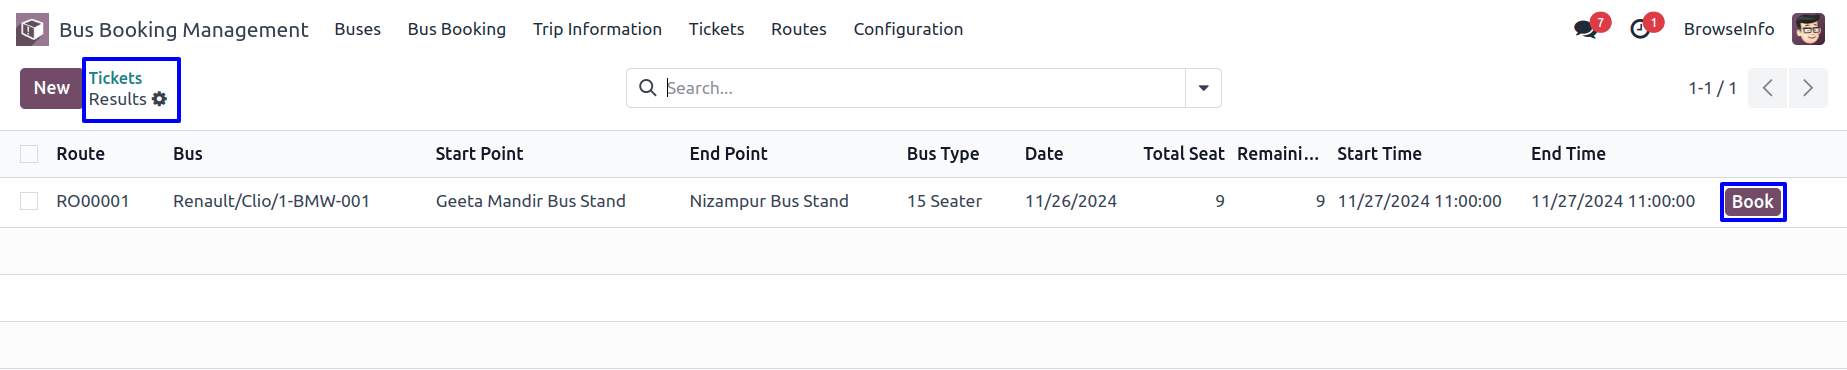Open the Configuration menu
The height and width of the screenshot is (370, 1847).
908,29
